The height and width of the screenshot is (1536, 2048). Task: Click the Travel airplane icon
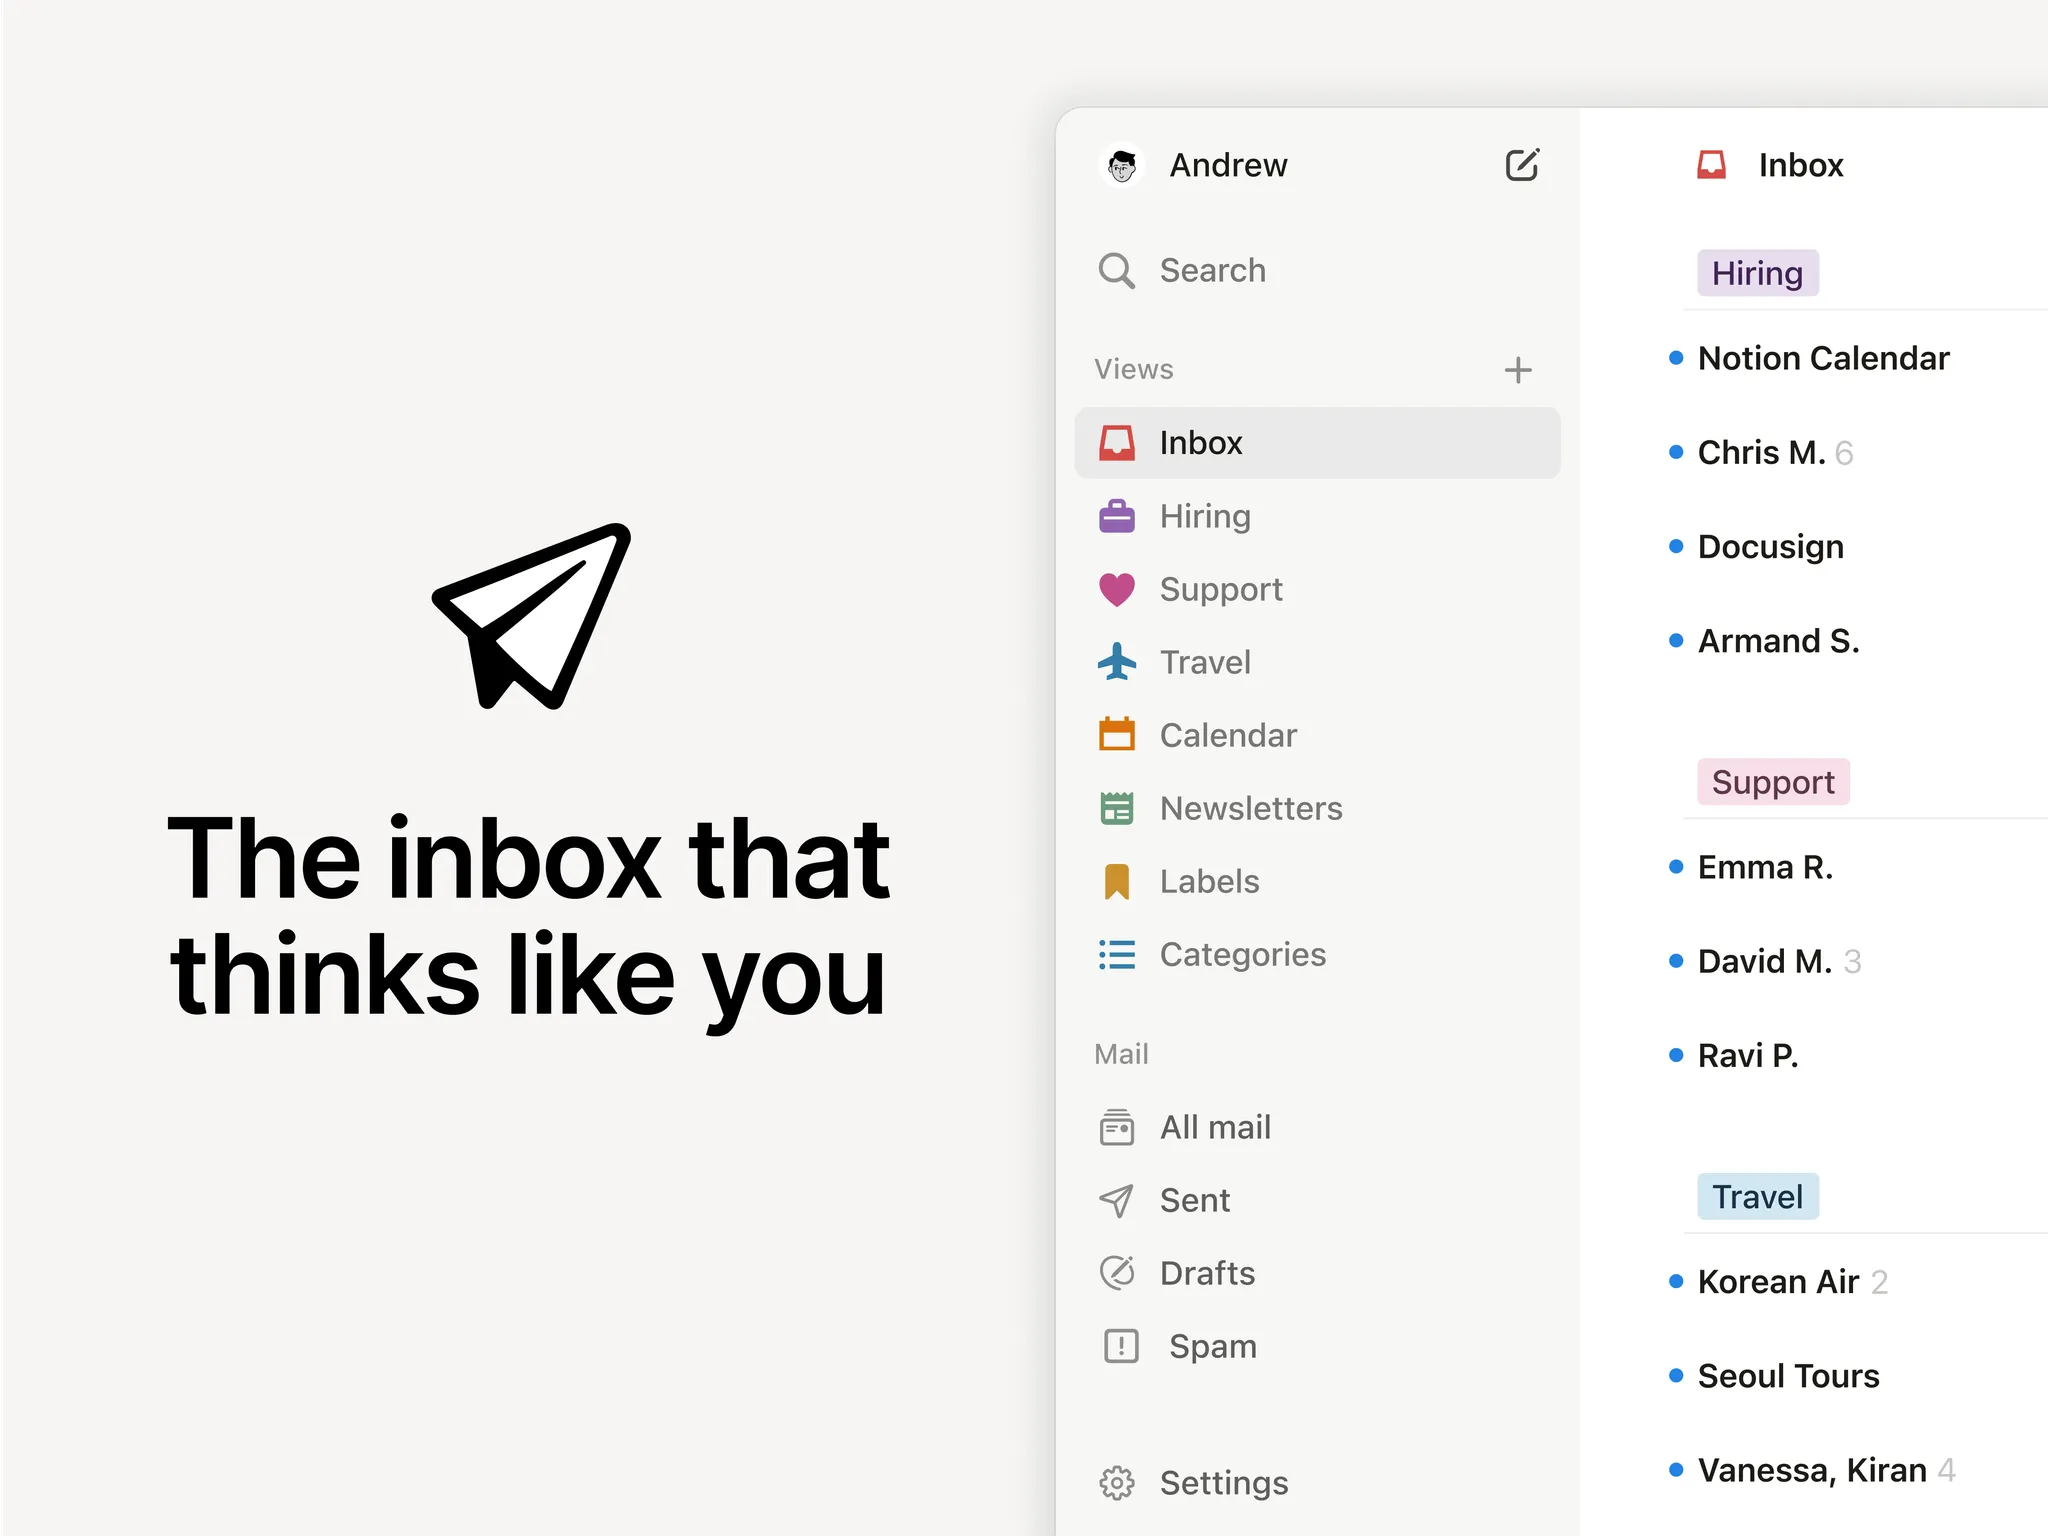click(x=1116, y=662)
